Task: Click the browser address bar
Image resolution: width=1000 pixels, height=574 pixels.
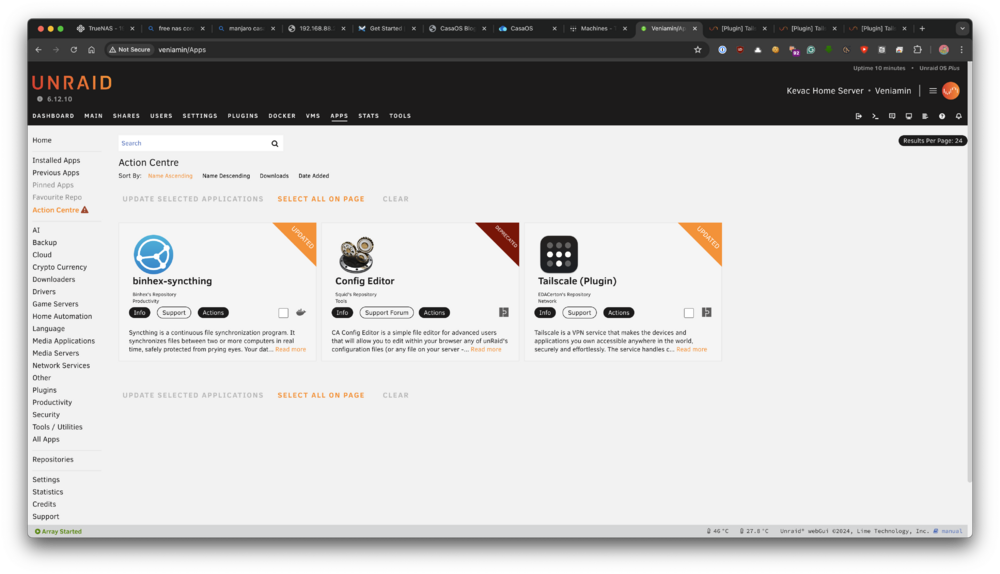Action: click(408, 50)
